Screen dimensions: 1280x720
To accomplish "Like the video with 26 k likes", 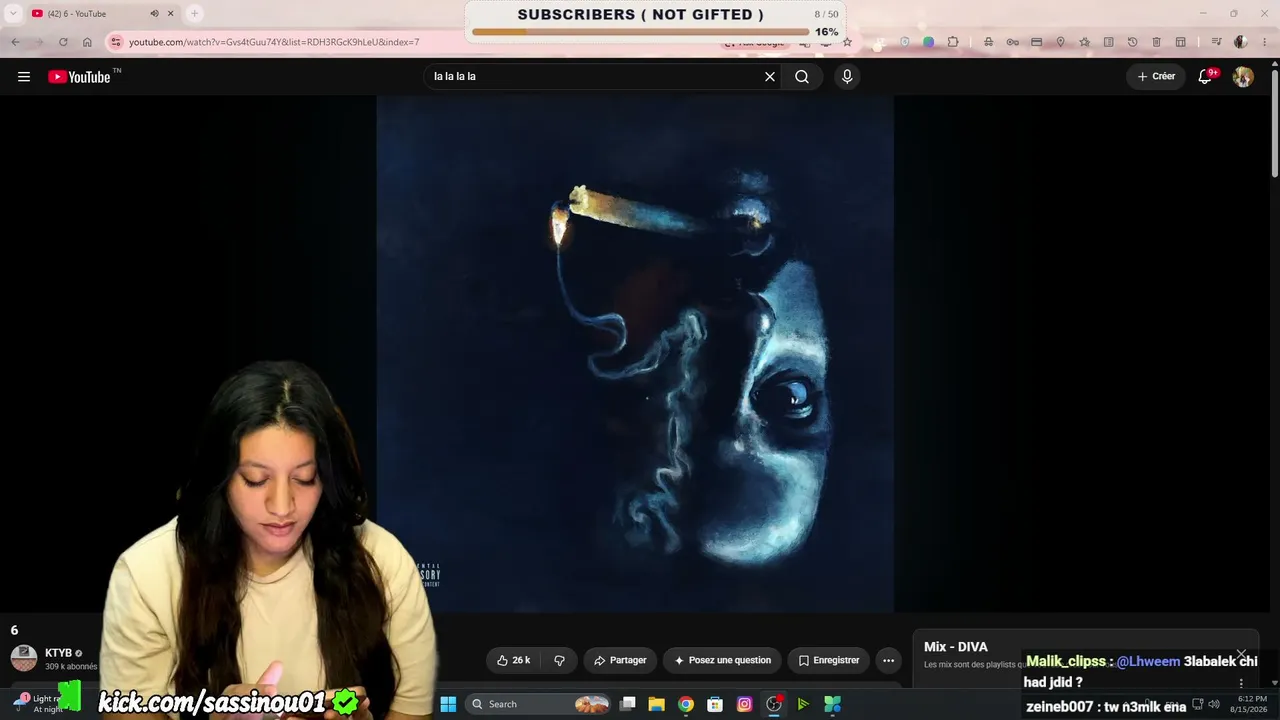I will click(513, 660).
